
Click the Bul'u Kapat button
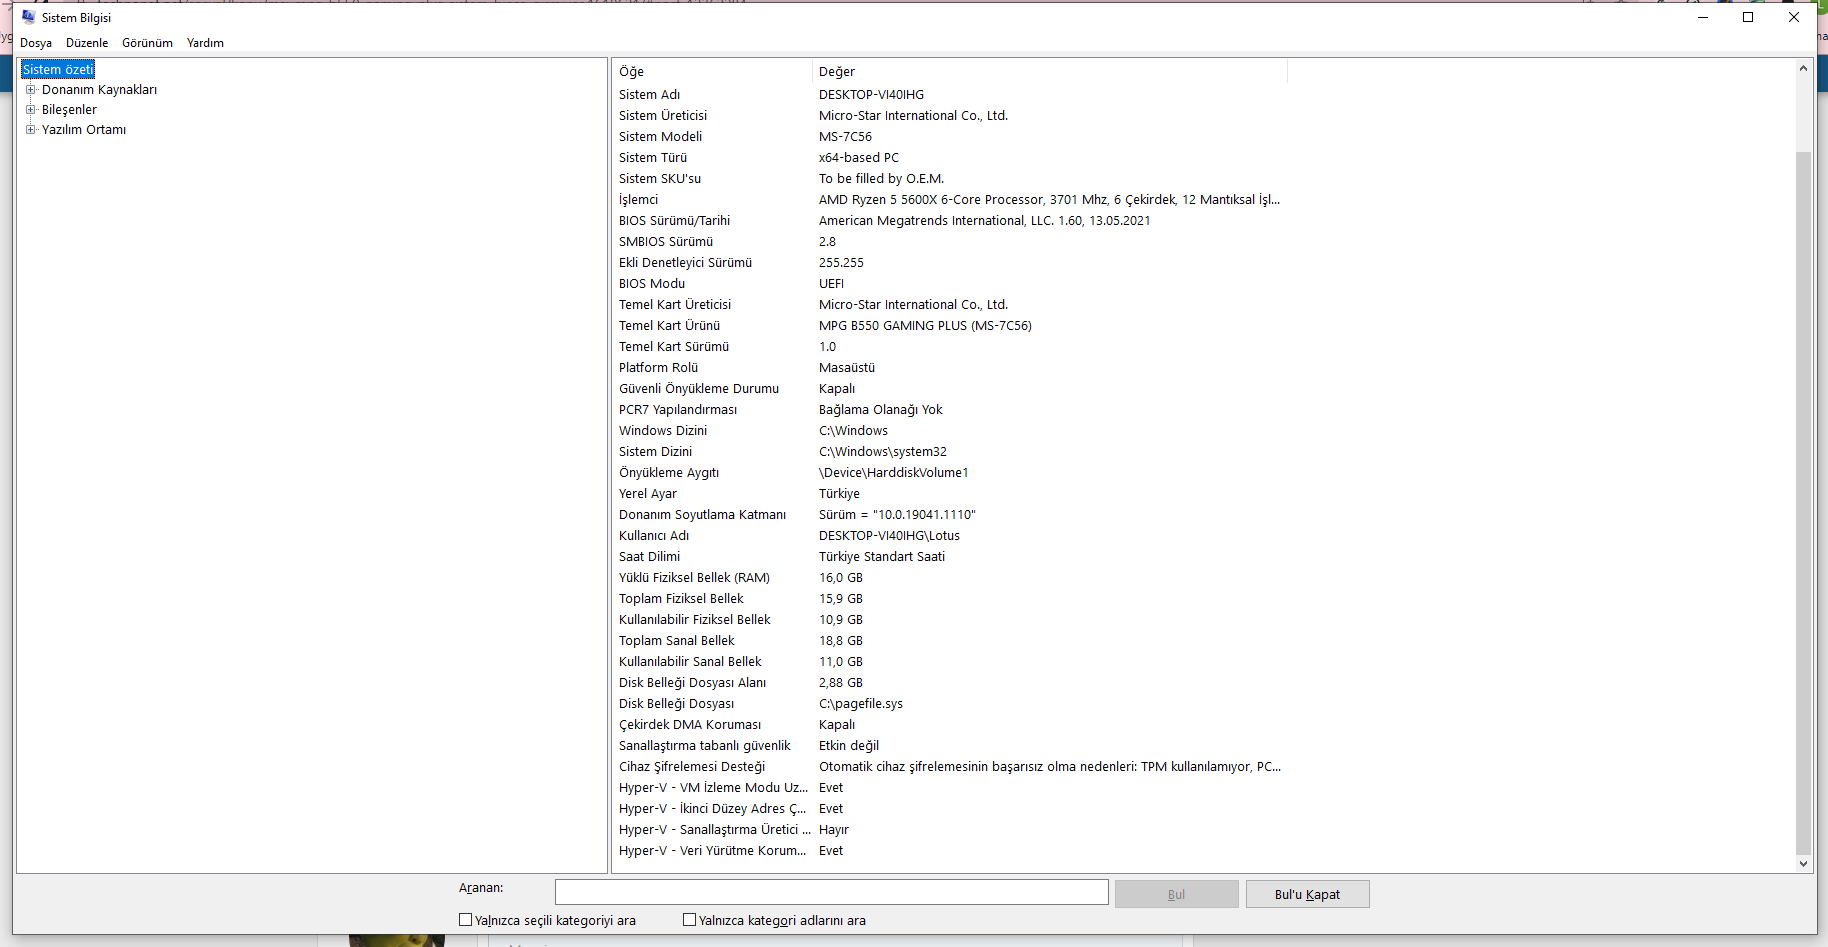tap(1307, 894)
